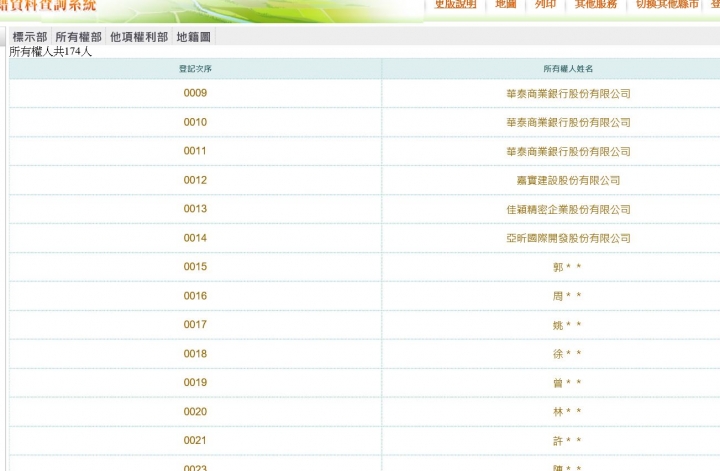The height and width of the screenshot is (471, 720).
Task: Select registration number 0011
Action: pyautogui.click(x=195, y=151)
